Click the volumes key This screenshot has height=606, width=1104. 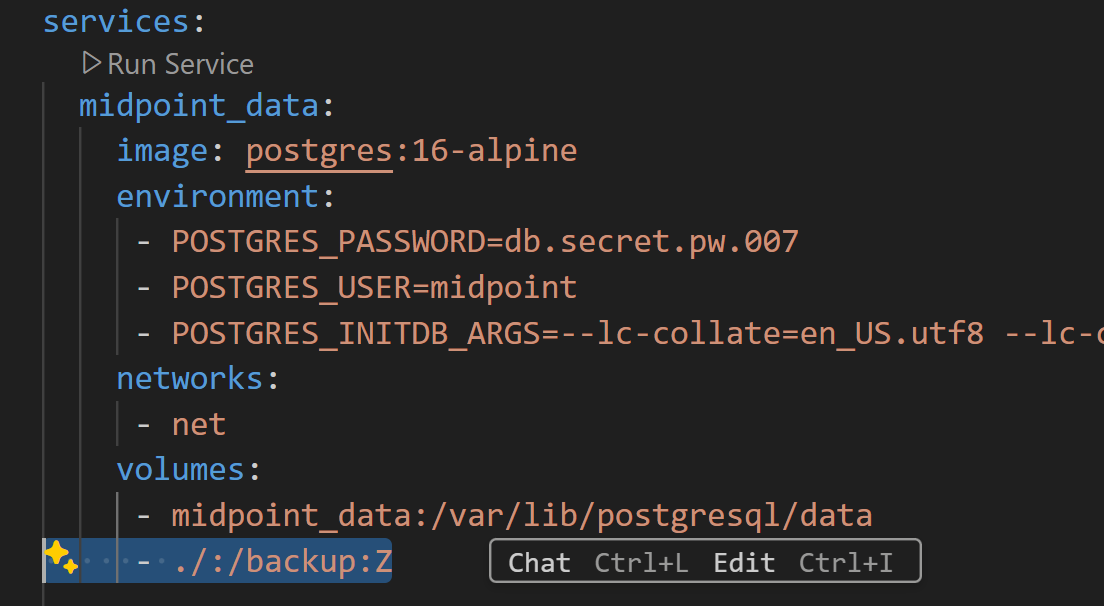coord(180,470)
